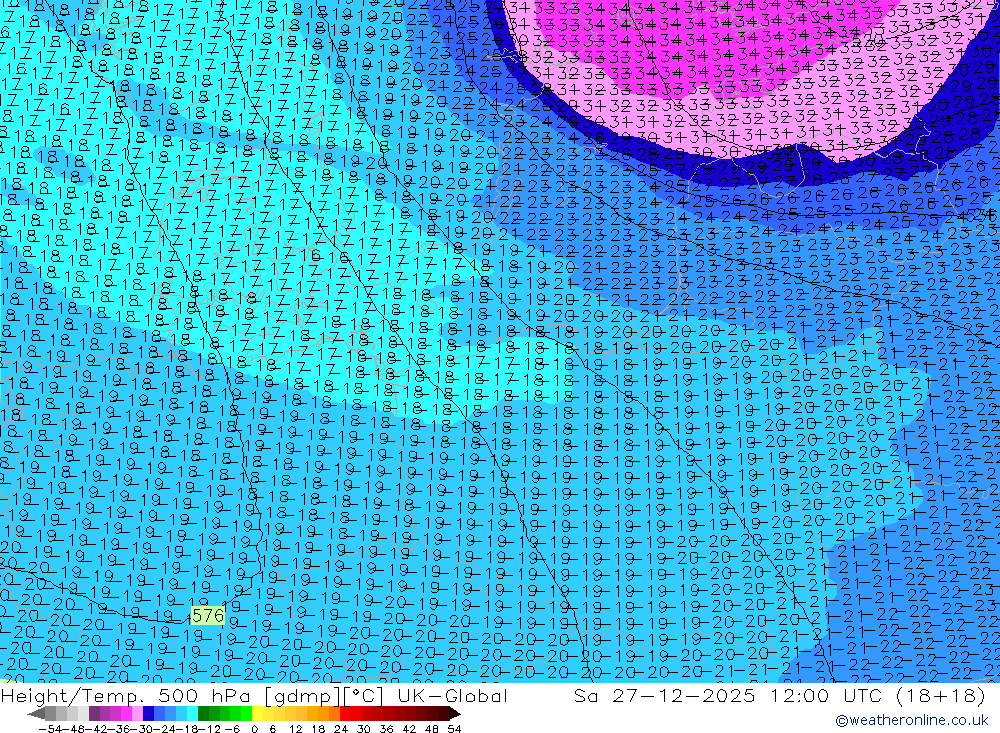
Task: Click the right dark arrow end of legend
Action: click(454, 713)
